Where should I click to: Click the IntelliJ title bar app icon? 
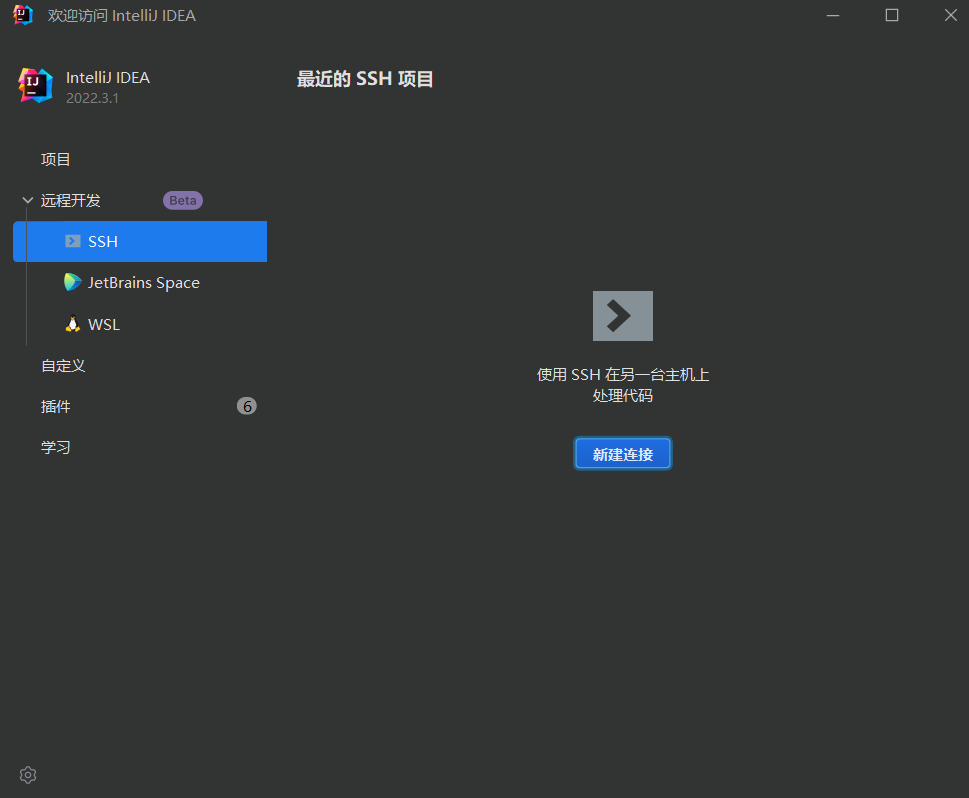coord(23,15)
